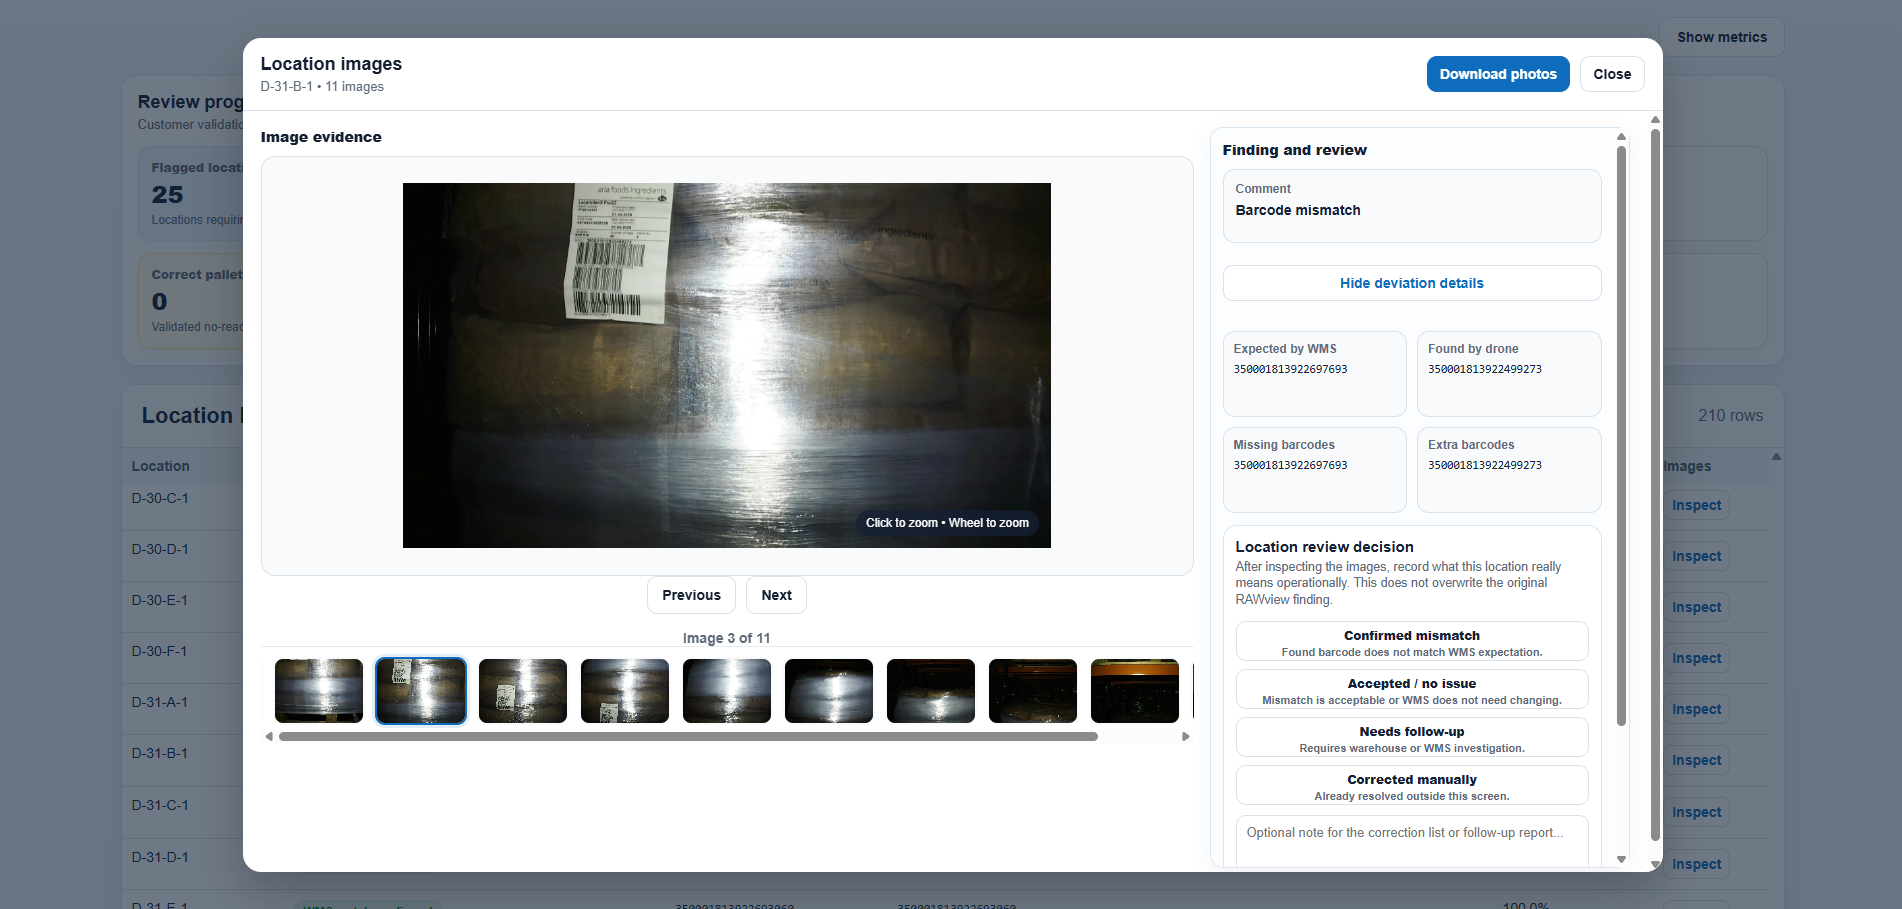Screen dimensions: 1902x909
Task: Click location cell D-30-D-1
Action: coord(160,549)
